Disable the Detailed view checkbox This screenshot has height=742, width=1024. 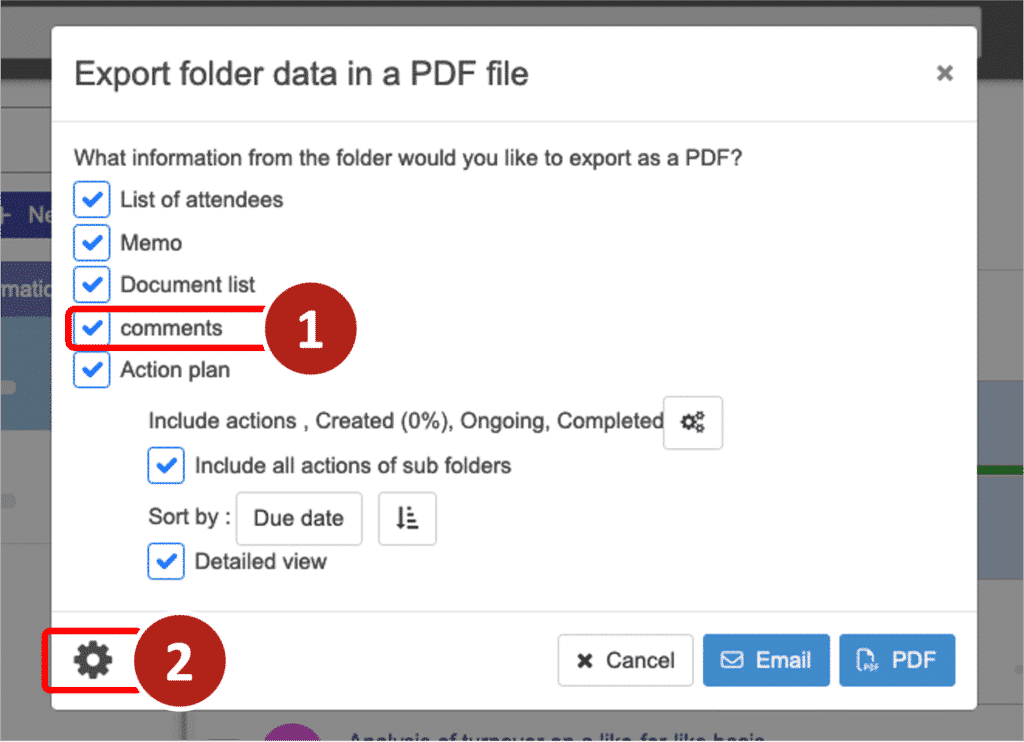click(166, 561)
